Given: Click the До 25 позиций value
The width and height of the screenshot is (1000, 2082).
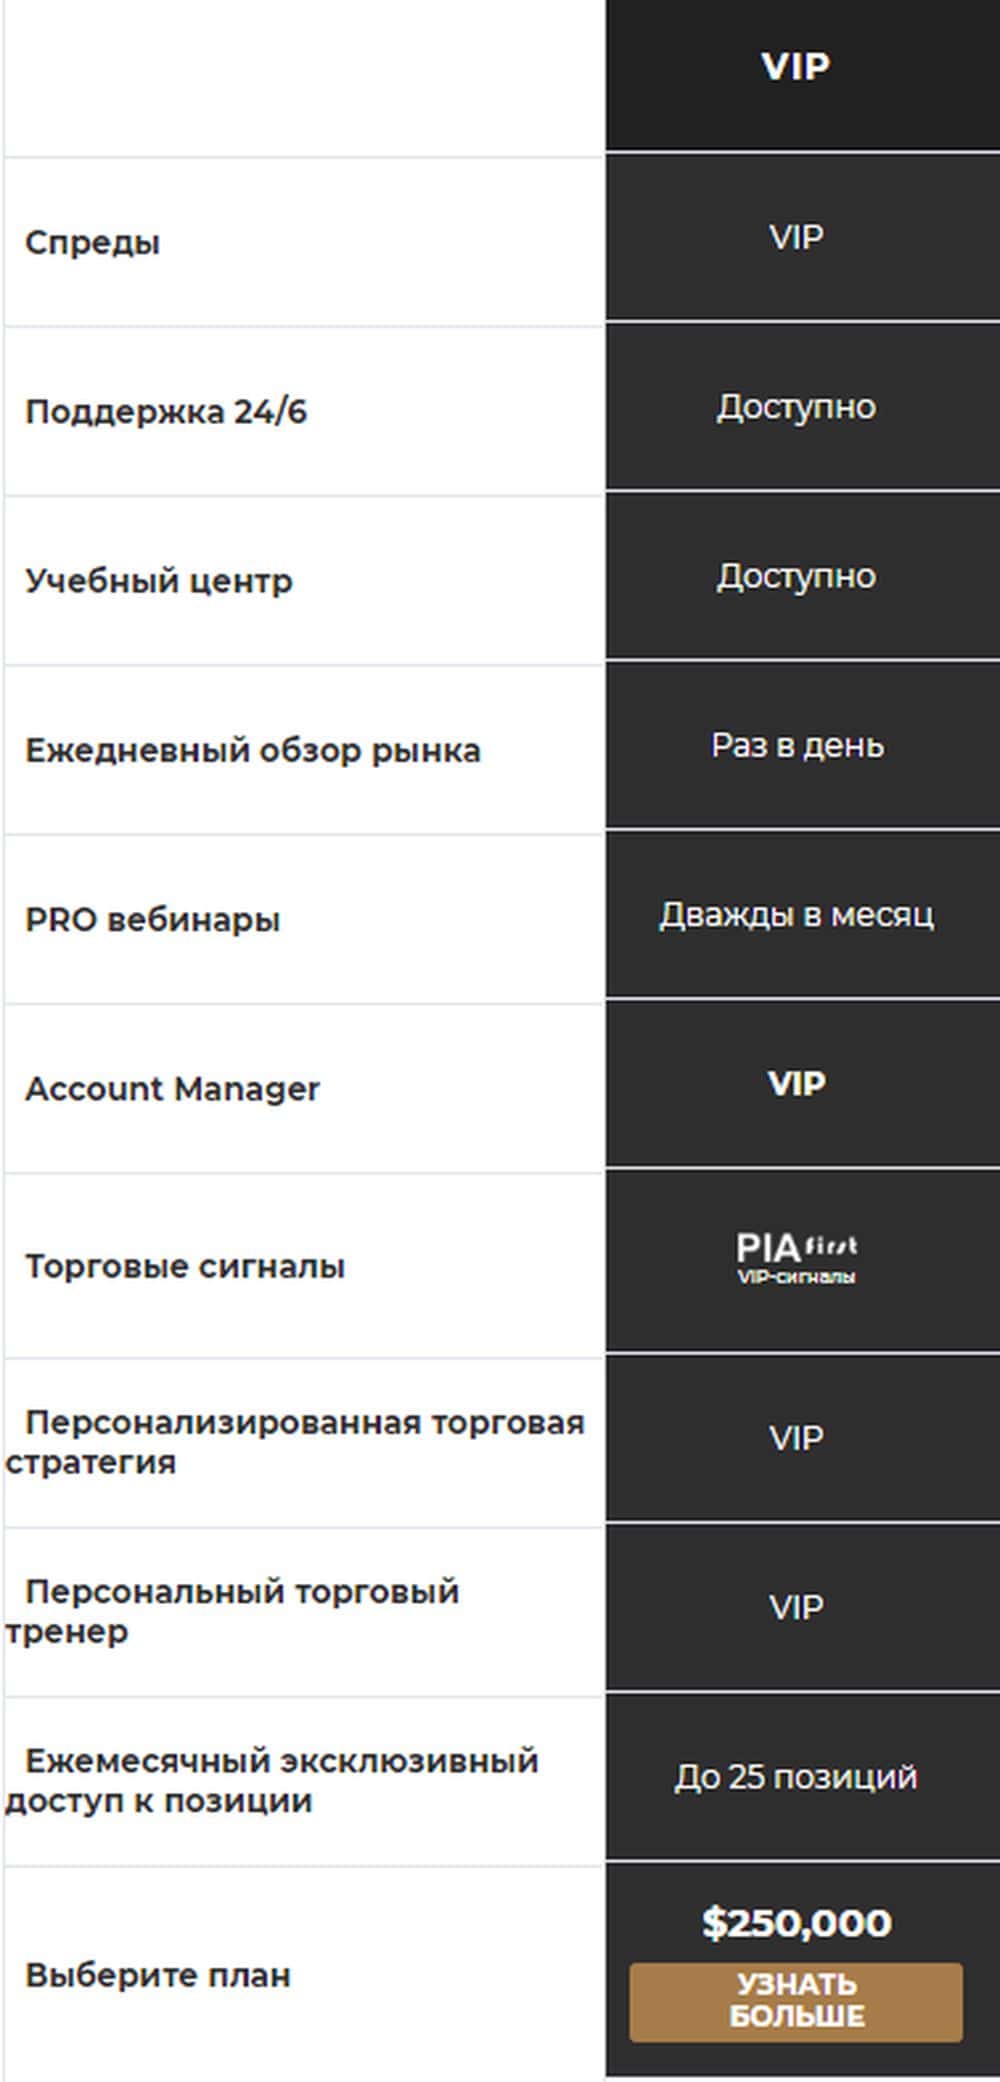Looking at the screenshot, I should coord(796,1776).
